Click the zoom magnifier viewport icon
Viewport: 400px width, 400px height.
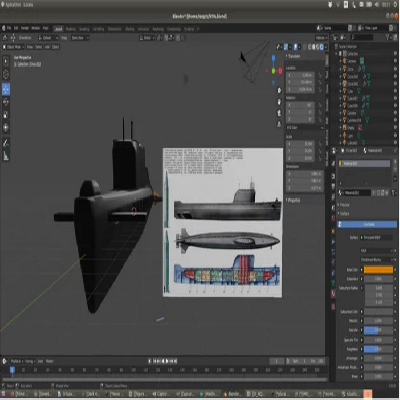click(279, 91)
